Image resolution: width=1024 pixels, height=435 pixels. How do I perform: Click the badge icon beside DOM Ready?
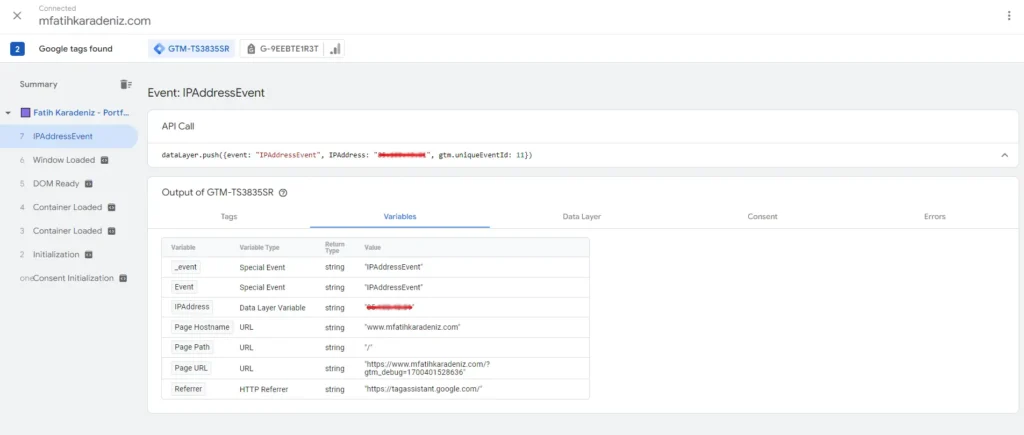click(x=88, y=184)
